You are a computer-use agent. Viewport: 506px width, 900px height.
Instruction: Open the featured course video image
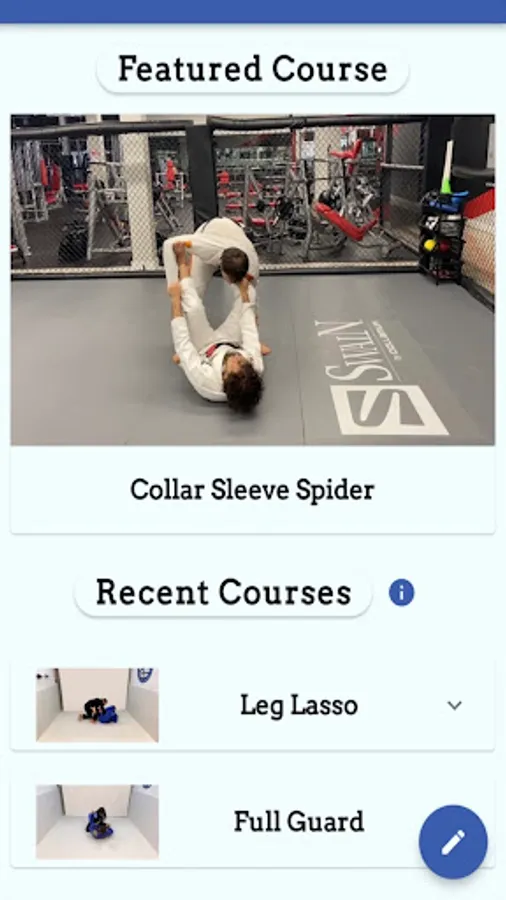[253, 280]
